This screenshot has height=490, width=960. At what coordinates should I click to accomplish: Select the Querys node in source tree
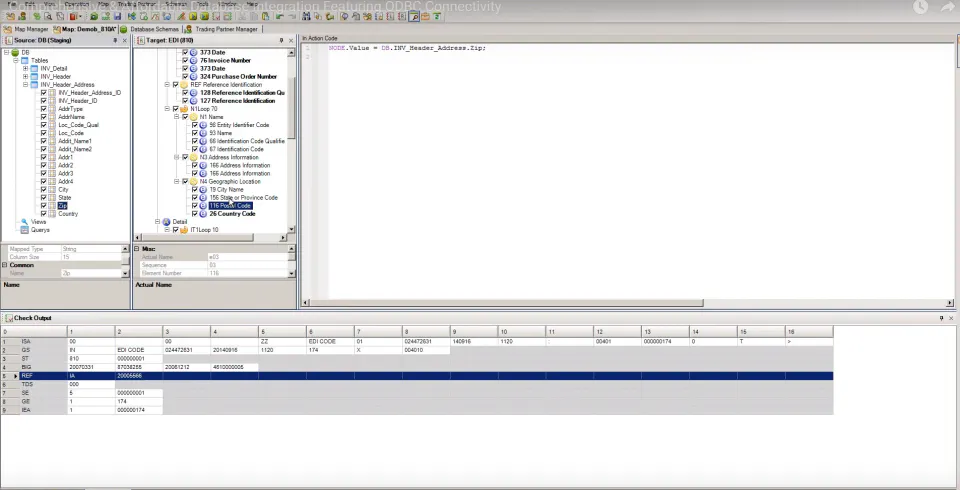[40, 230]
